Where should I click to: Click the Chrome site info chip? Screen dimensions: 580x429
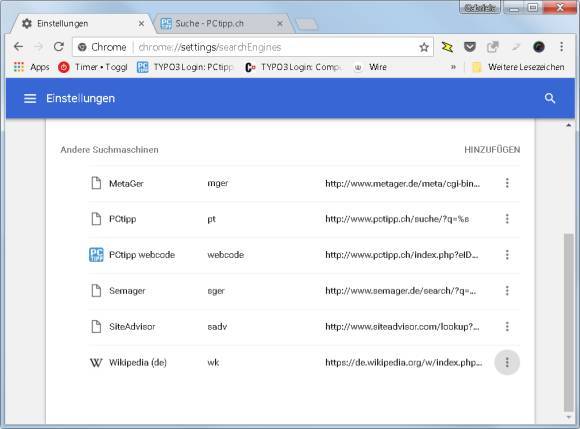[102, 47]
